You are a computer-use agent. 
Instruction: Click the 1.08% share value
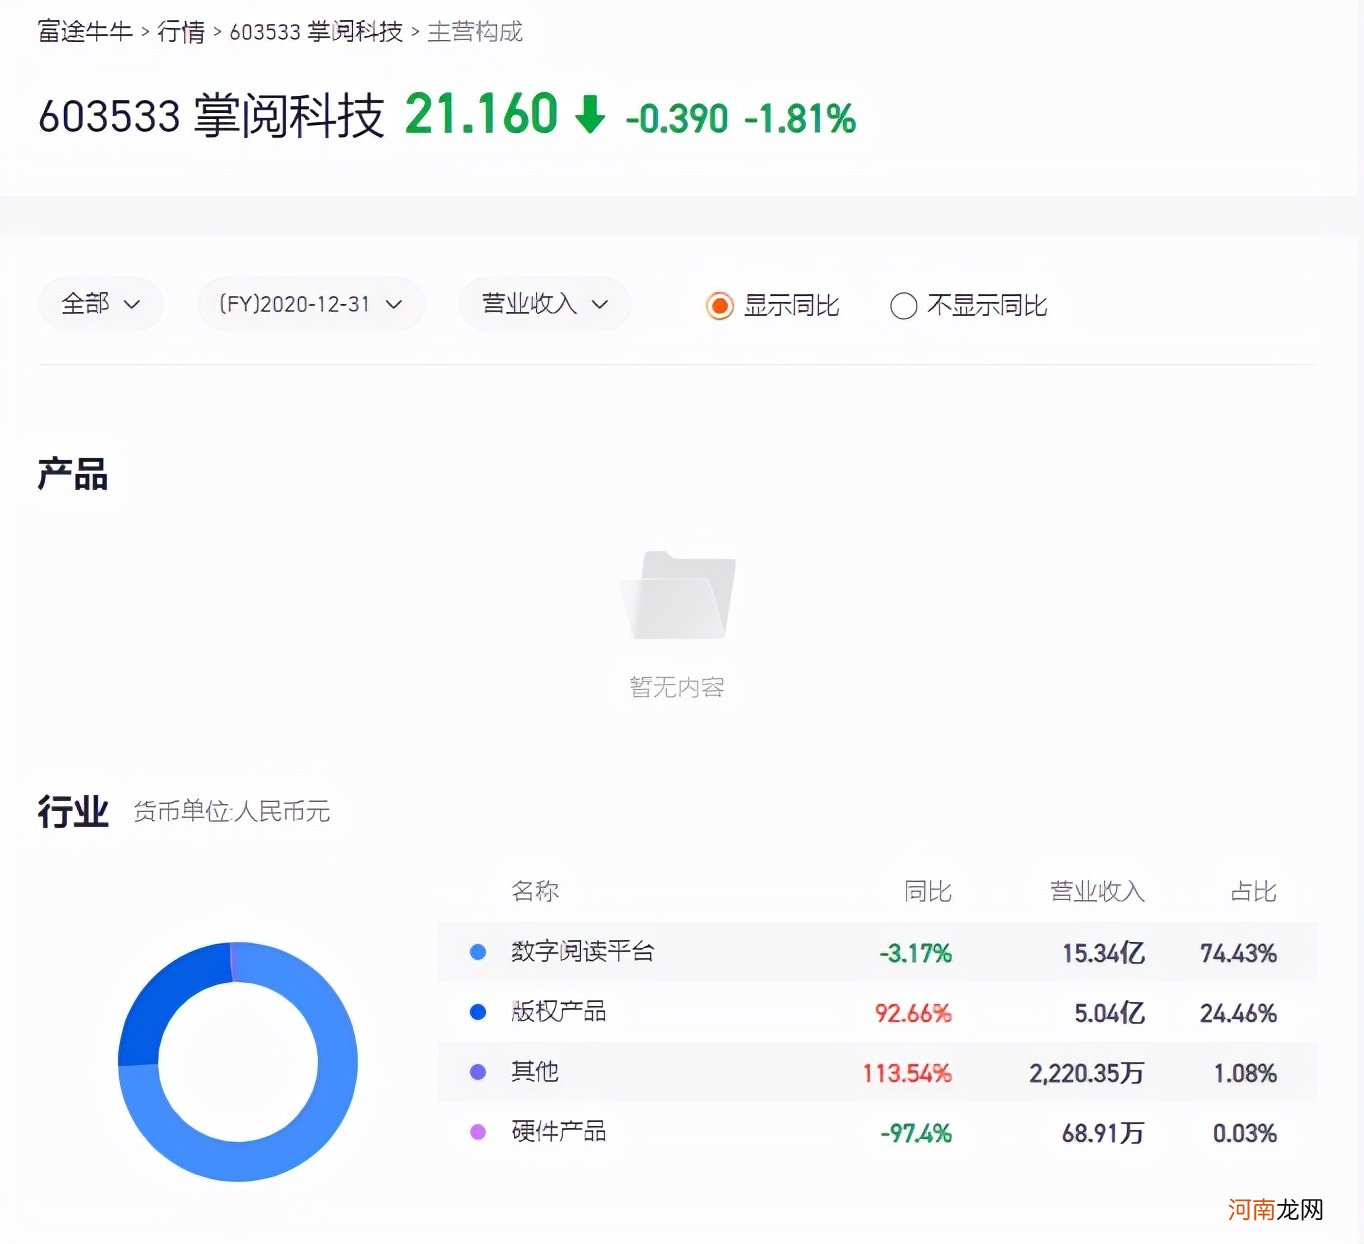point(1245,1073)
